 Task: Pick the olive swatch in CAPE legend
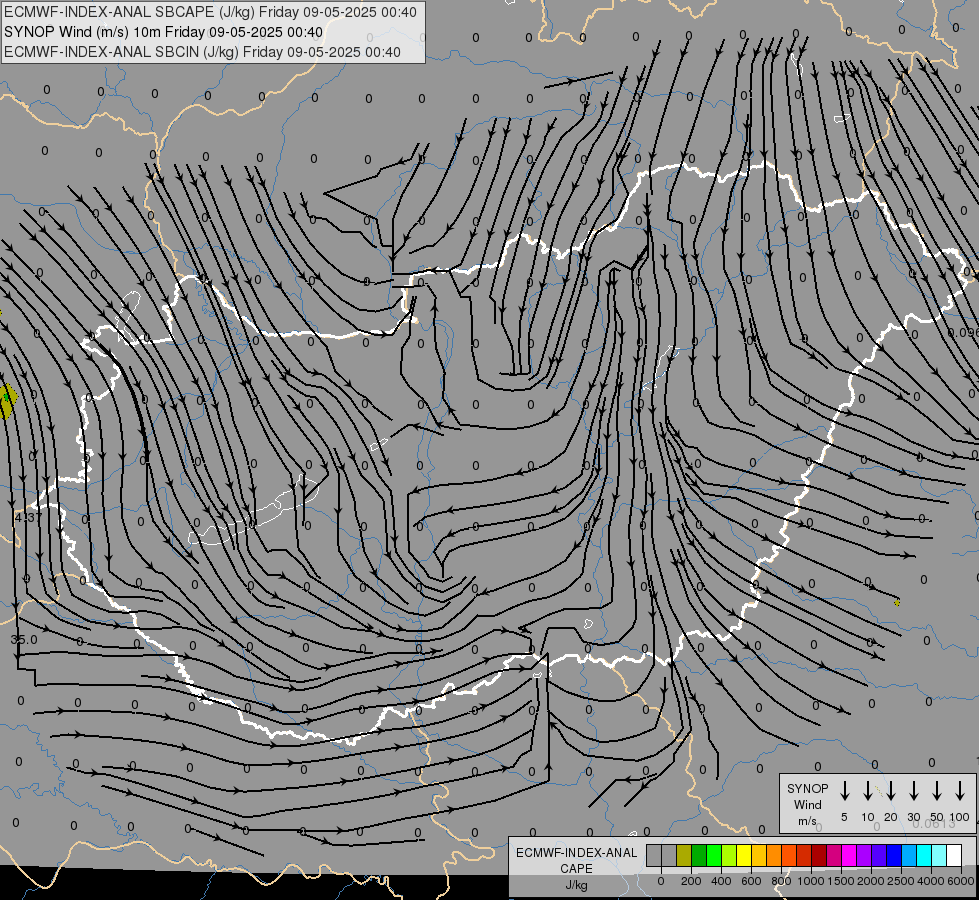[x=684, y=855]
